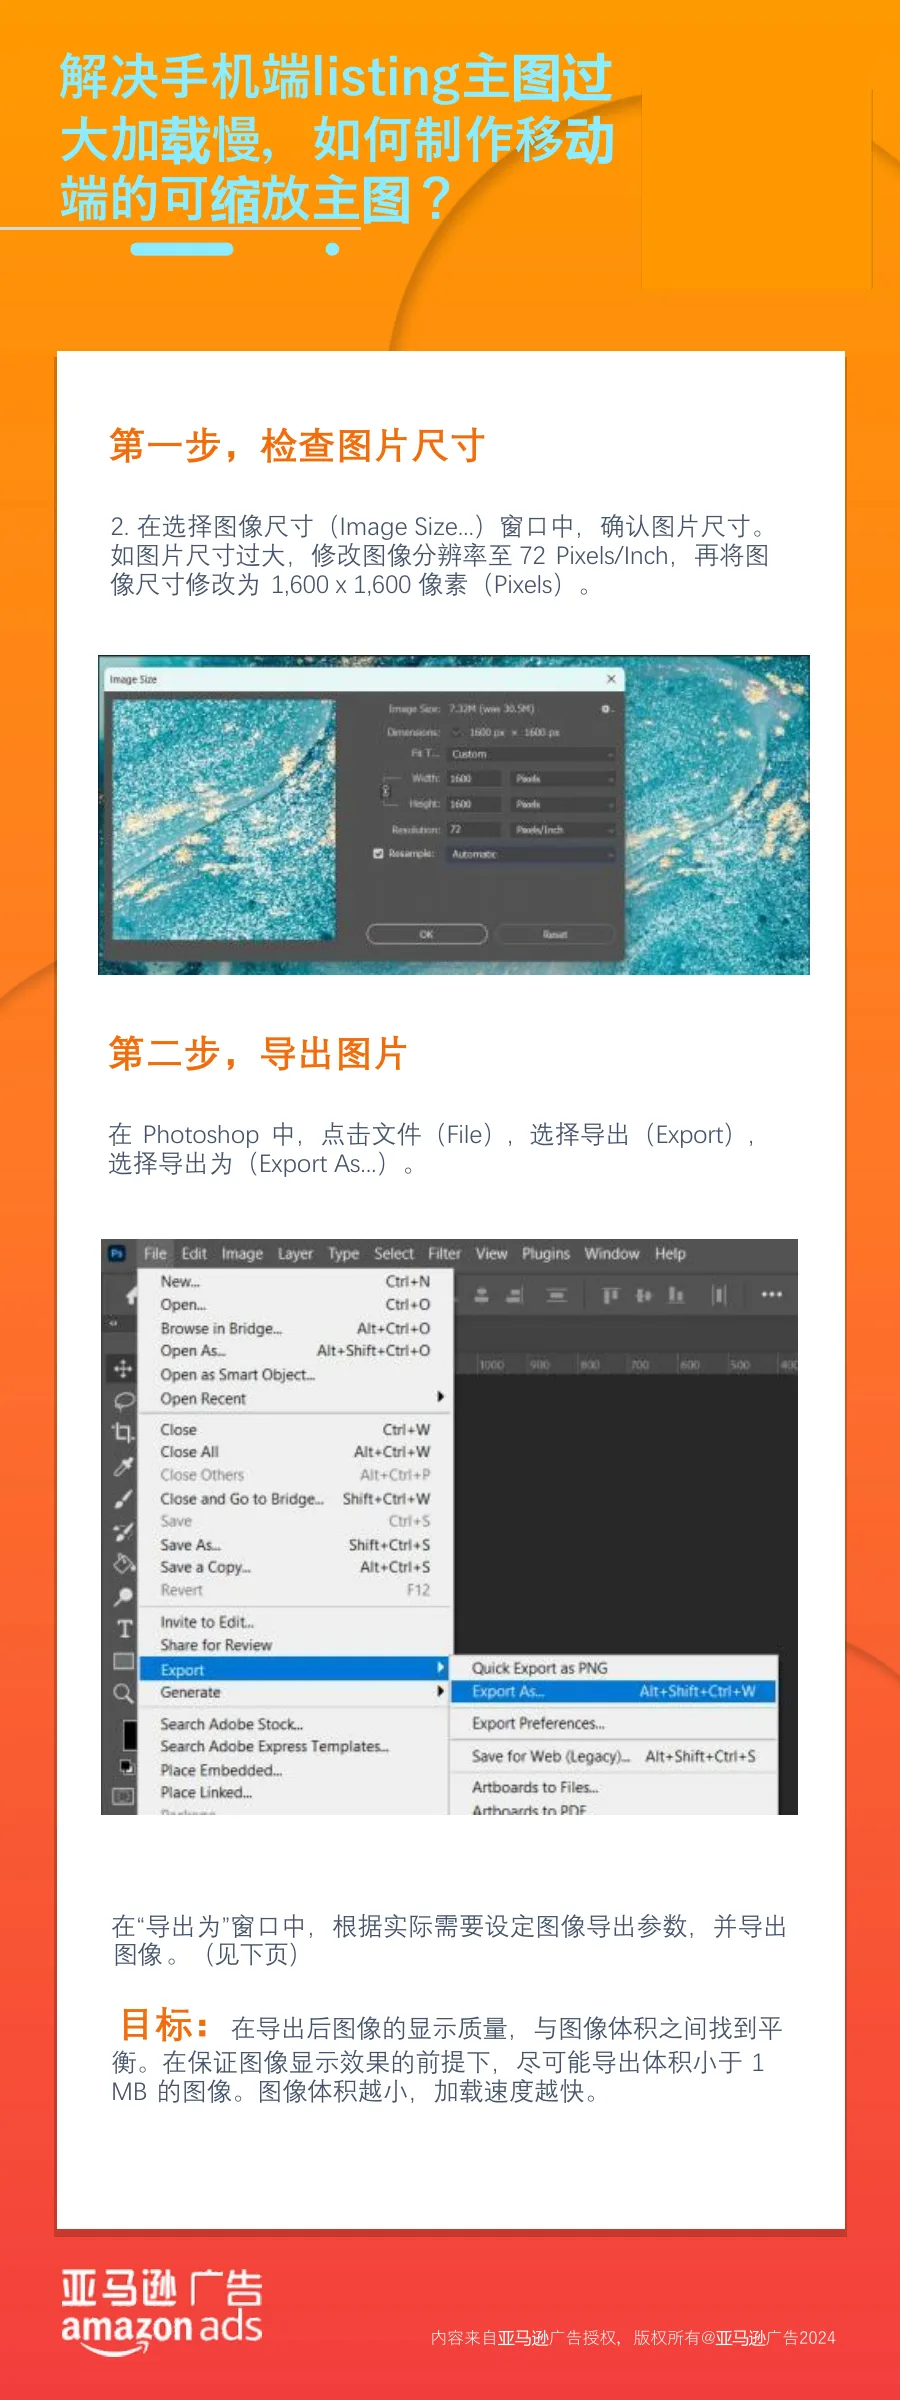Click OK in Image Size dialog

tap(427, 934)
